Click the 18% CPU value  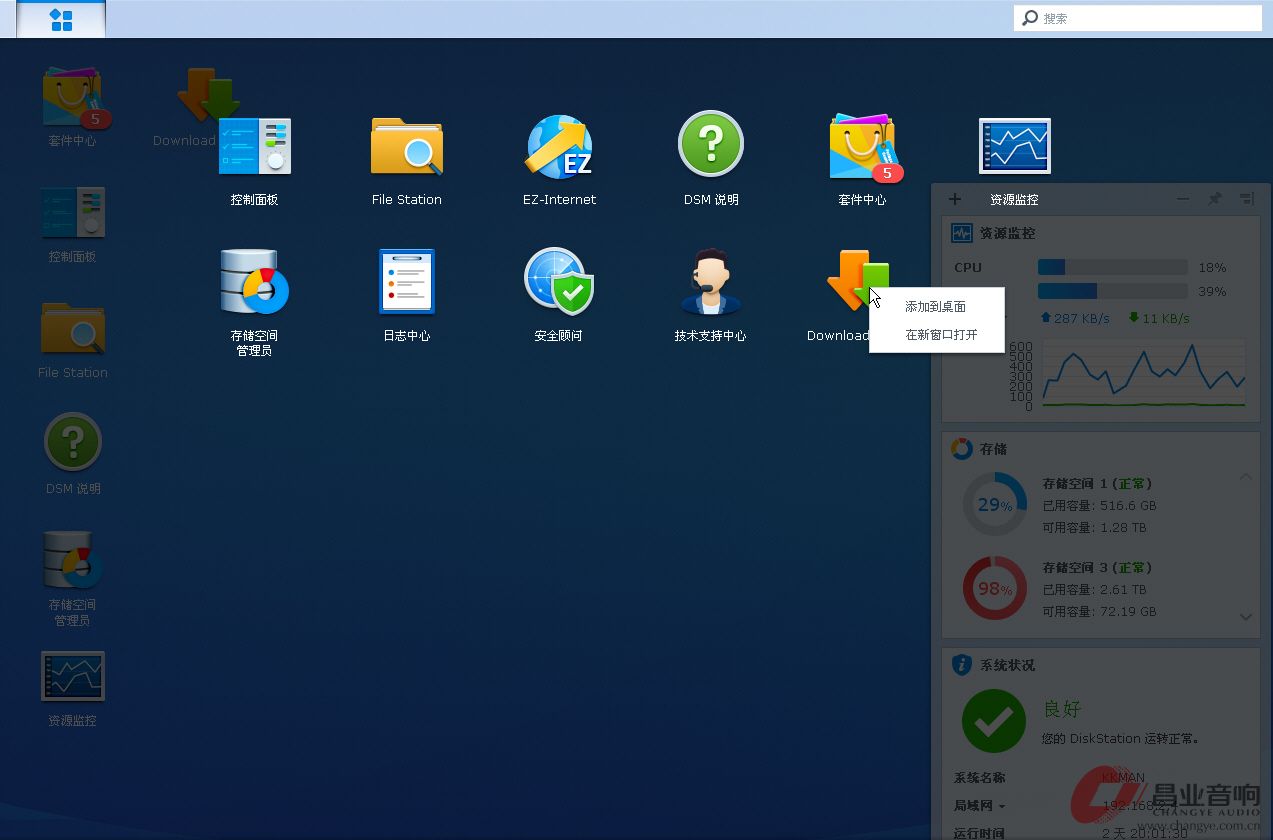(x=1212, y=267)
